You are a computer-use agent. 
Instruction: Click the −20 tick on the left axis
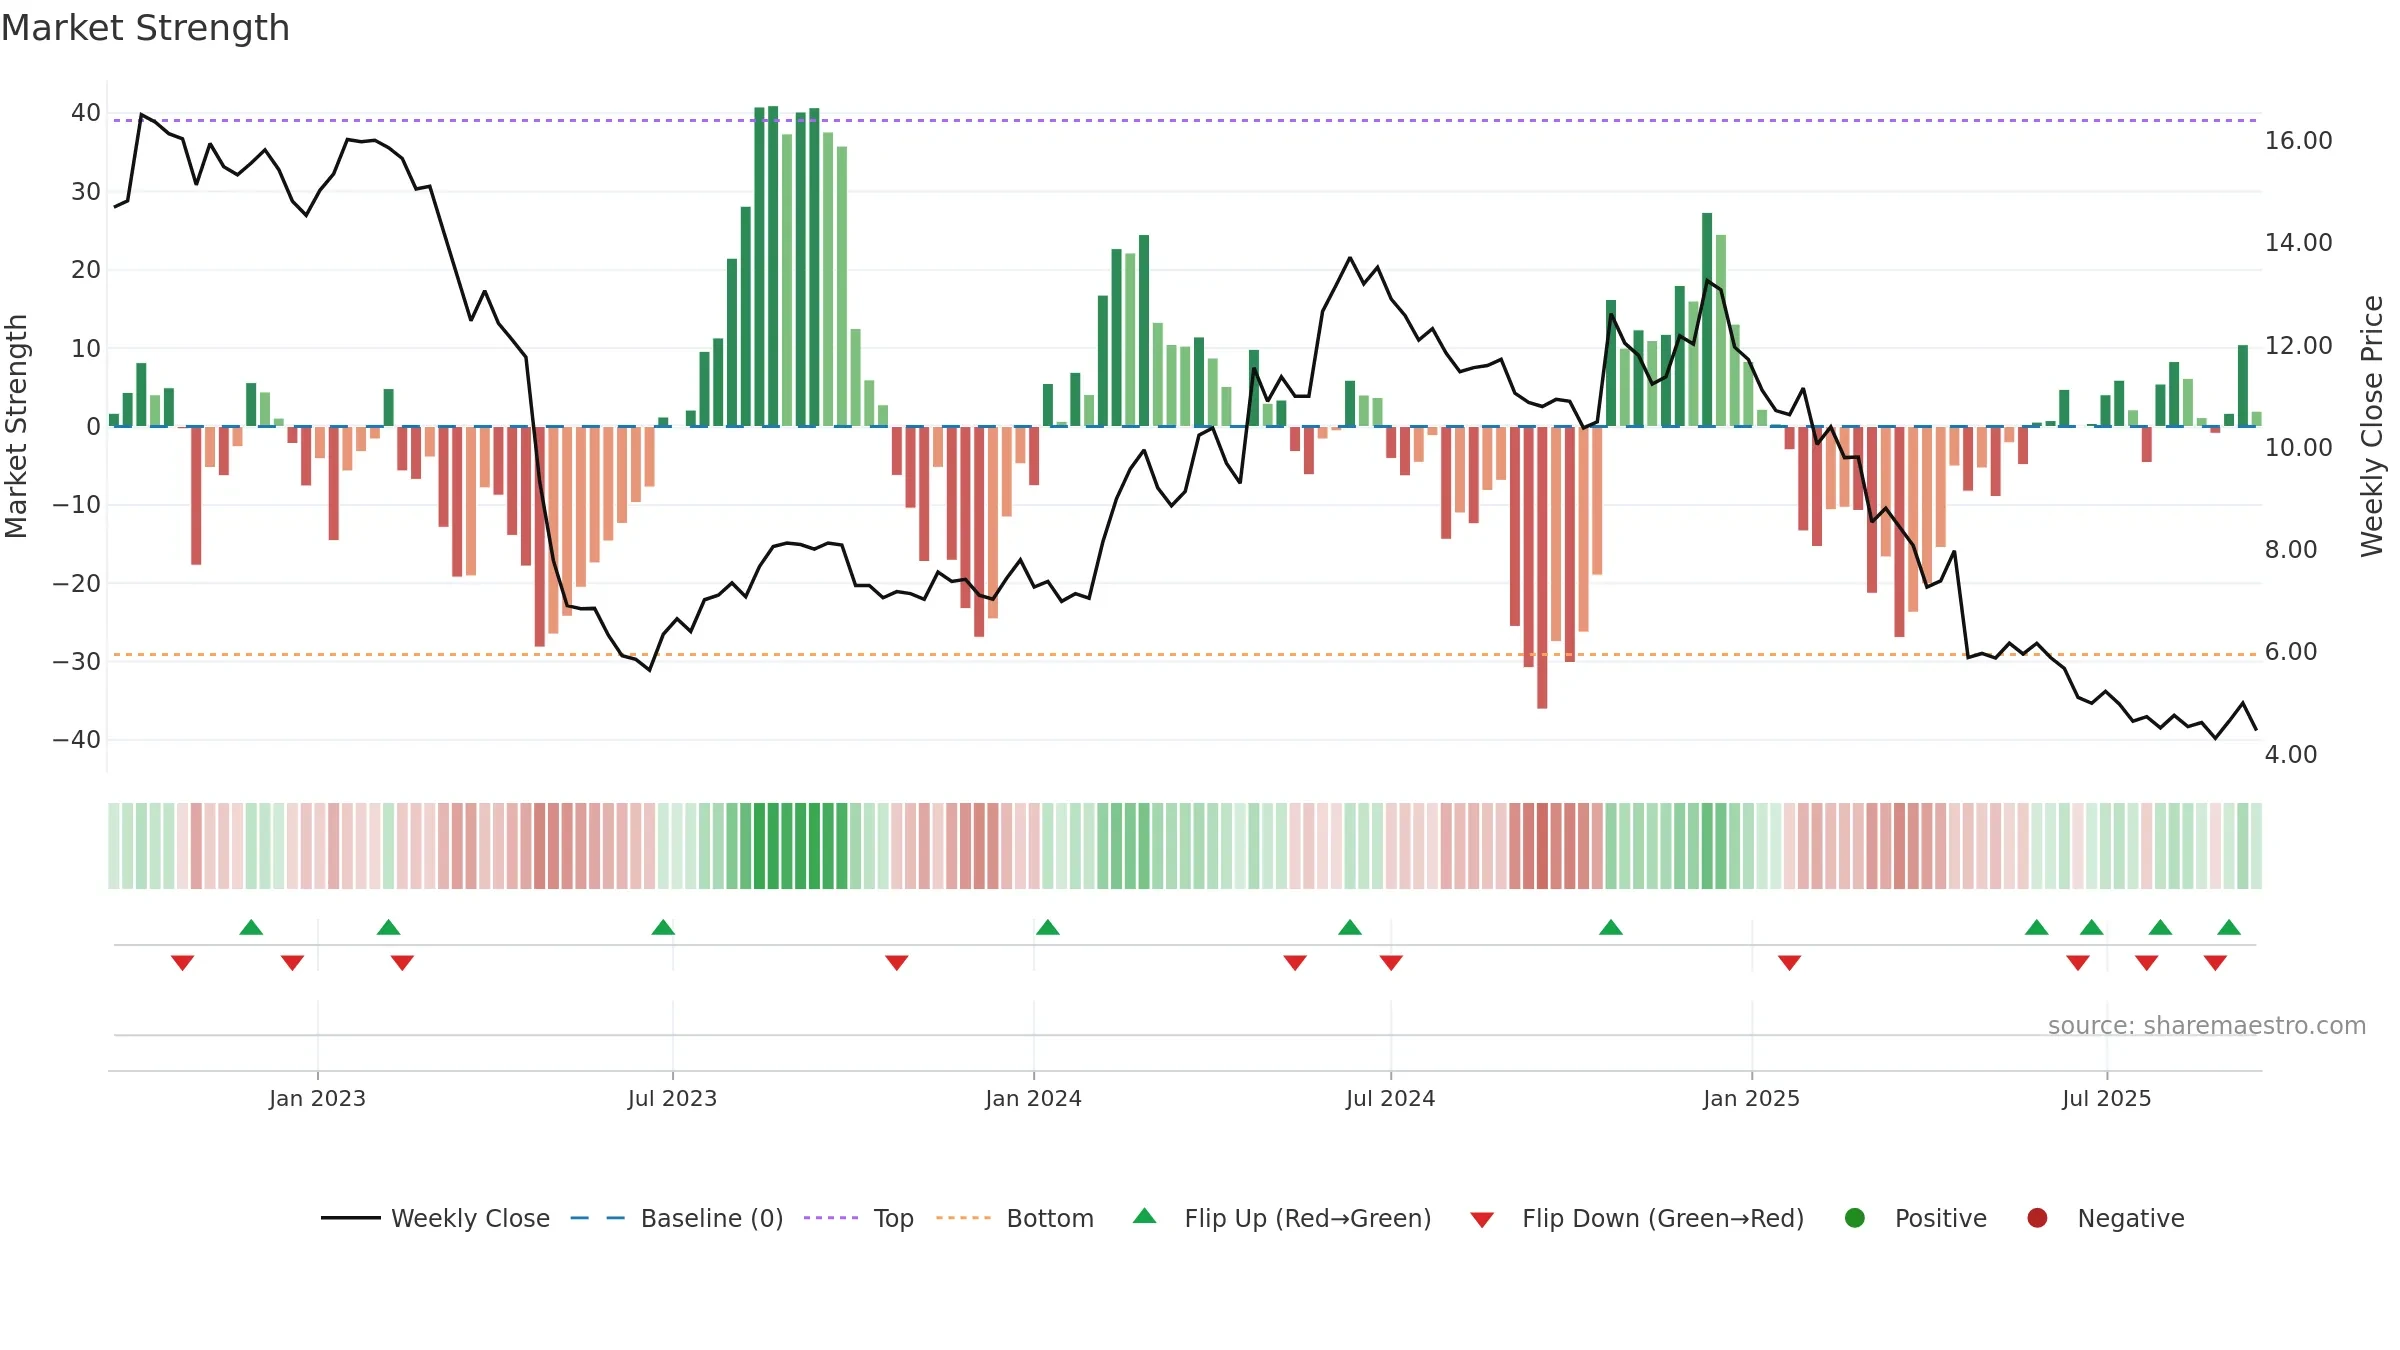[x=77, y=583]
